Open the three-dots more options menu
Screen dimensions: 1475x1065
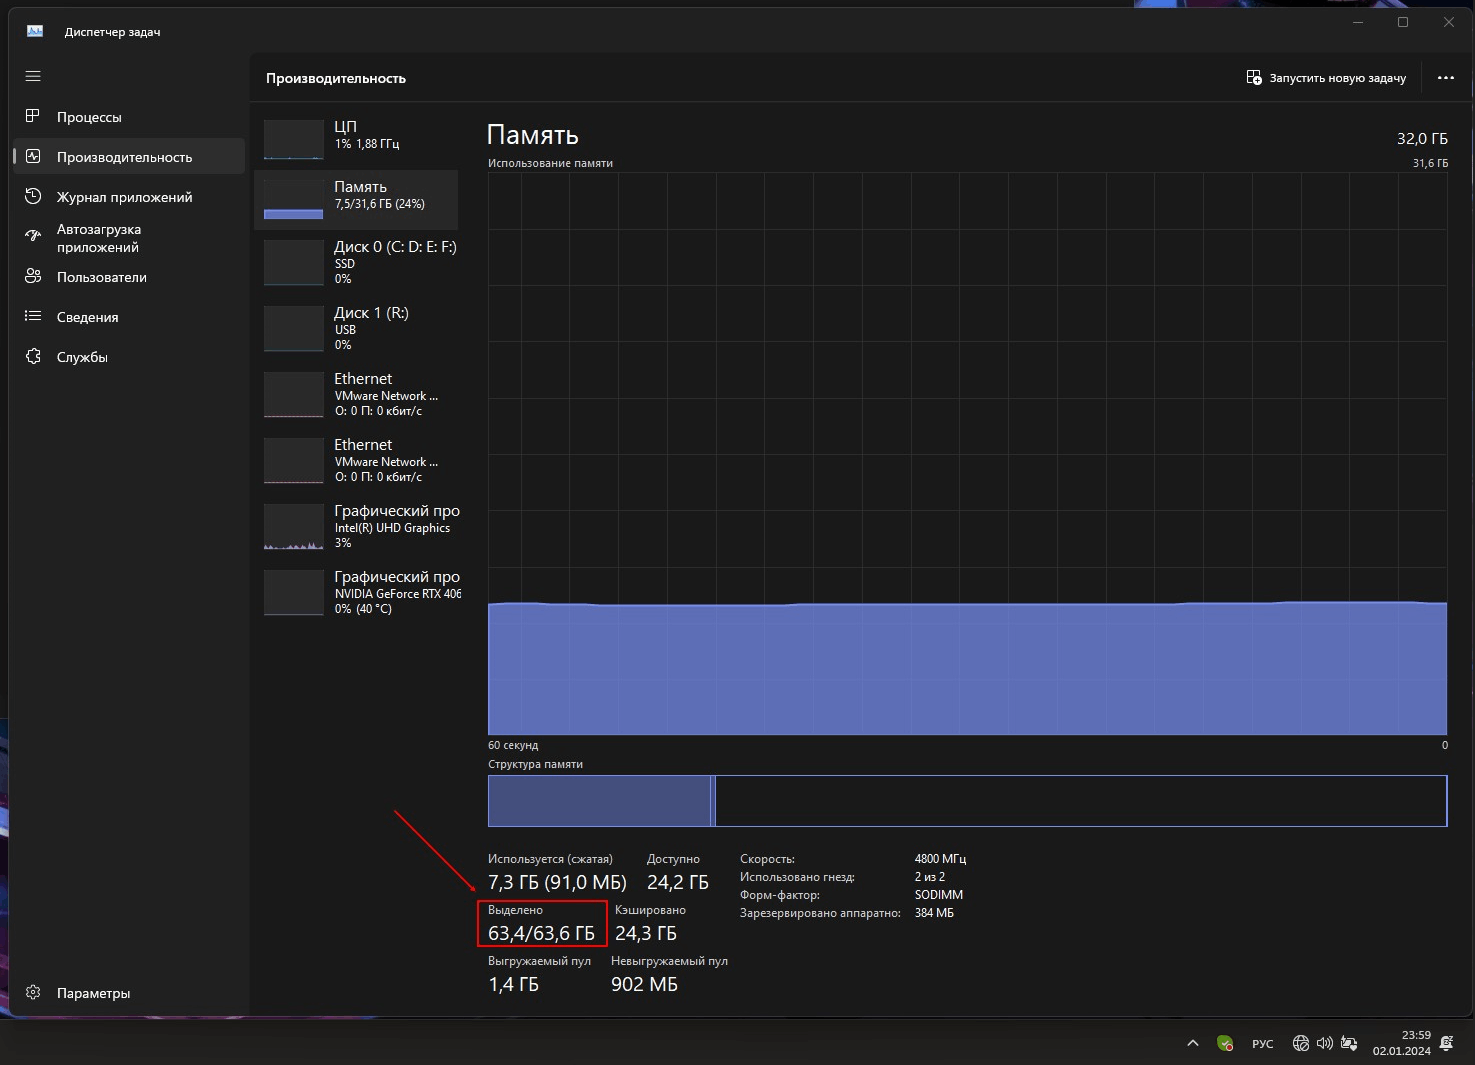pos(1446,77)
